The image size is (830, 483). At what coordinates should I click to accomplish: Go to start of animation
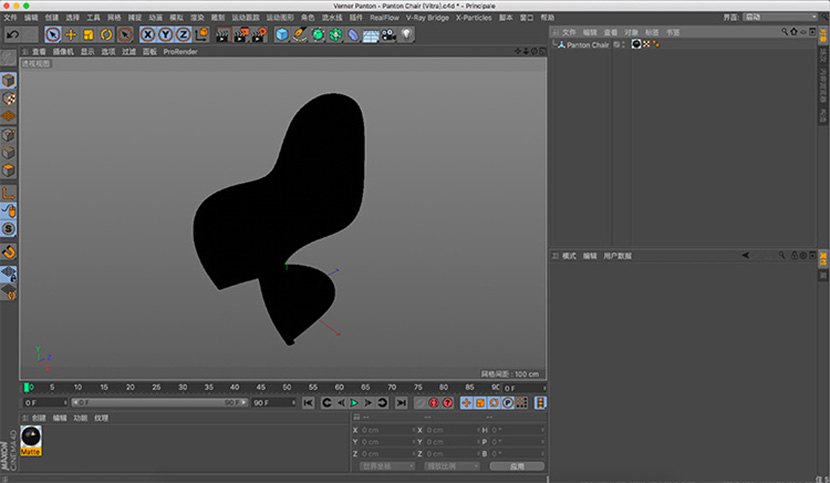(308, 403)
